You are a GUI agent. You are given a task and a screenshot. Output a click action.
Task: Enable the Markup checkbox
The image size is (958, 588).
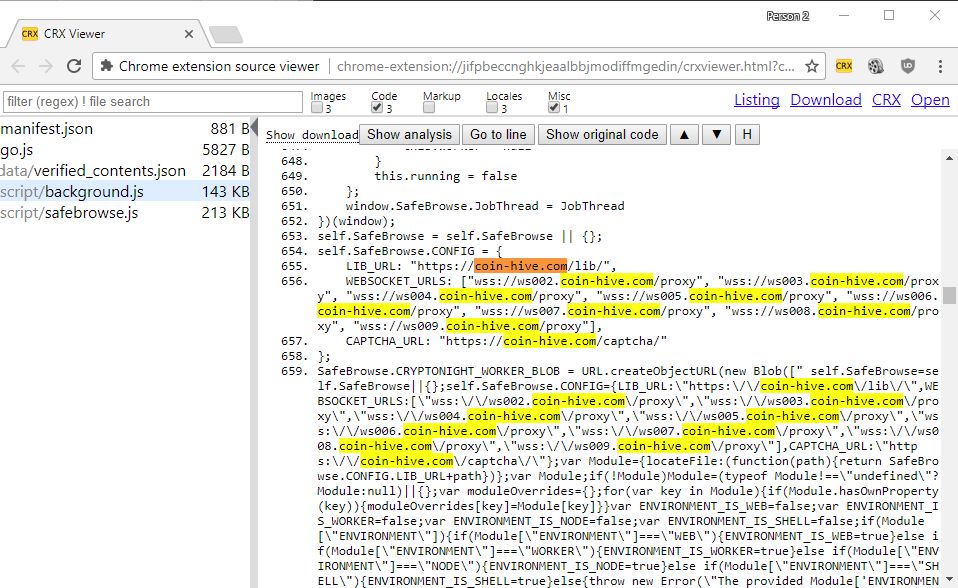point(428,109)
